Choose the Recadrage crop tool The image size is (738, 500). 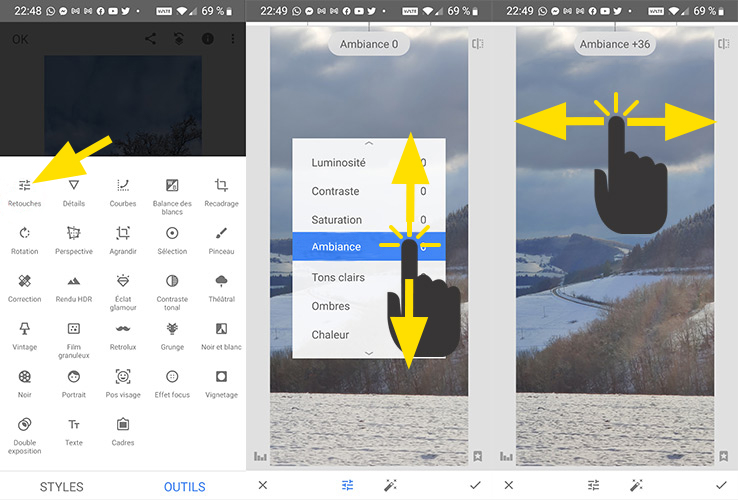tap(221, 193)
